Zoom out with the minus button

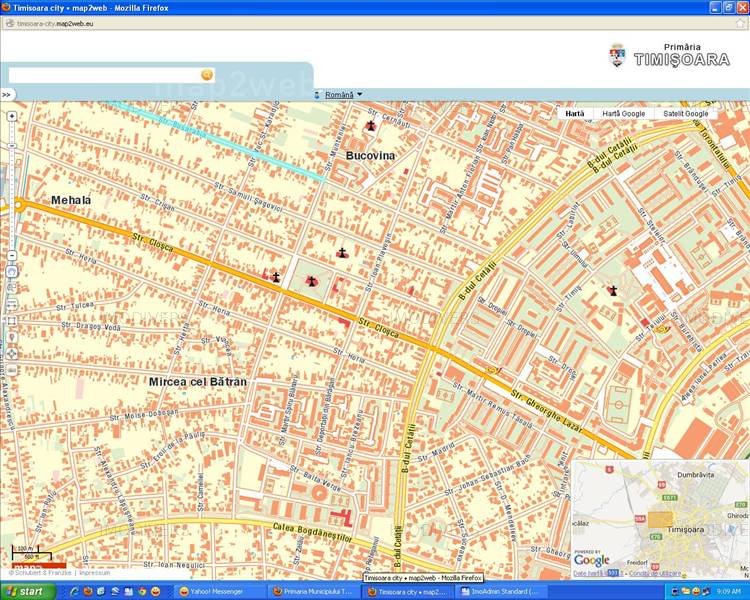point(11,253)
